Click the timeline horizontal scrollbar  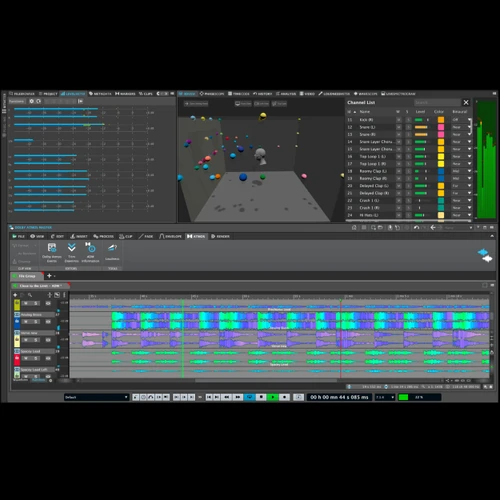click(266, 380)
